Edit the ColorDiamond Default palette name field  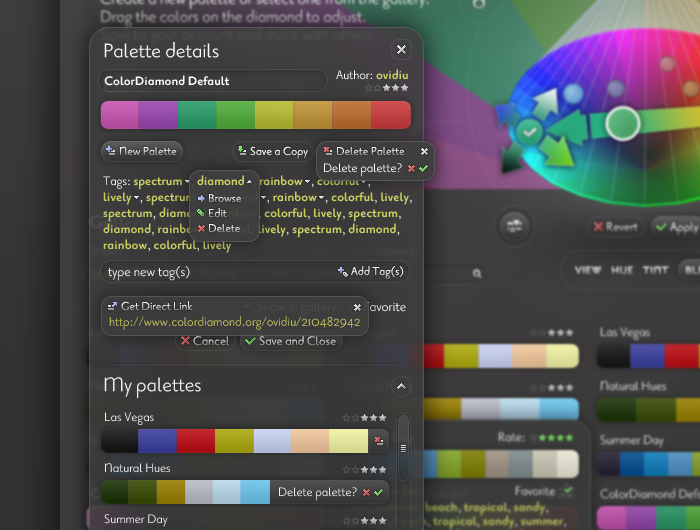click(x=212, y=81)
